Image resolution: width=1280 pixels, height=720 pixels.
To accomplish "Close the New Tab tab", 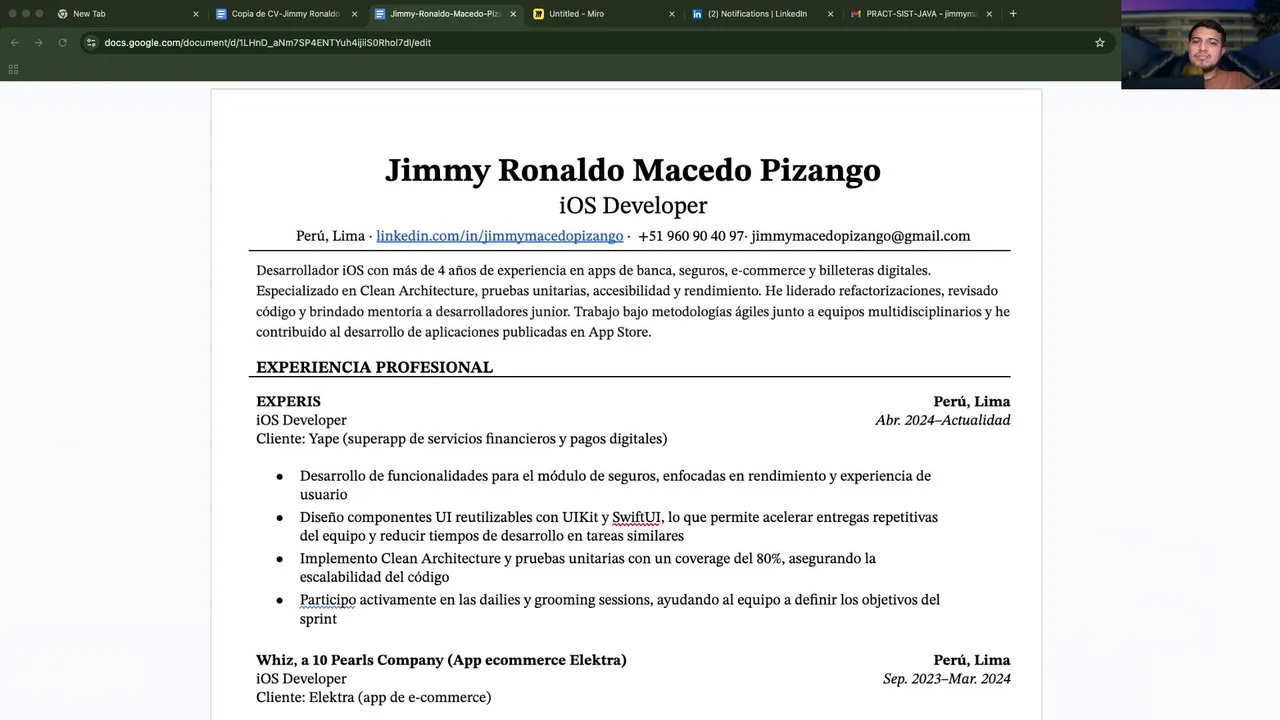I will pos(196,14).
